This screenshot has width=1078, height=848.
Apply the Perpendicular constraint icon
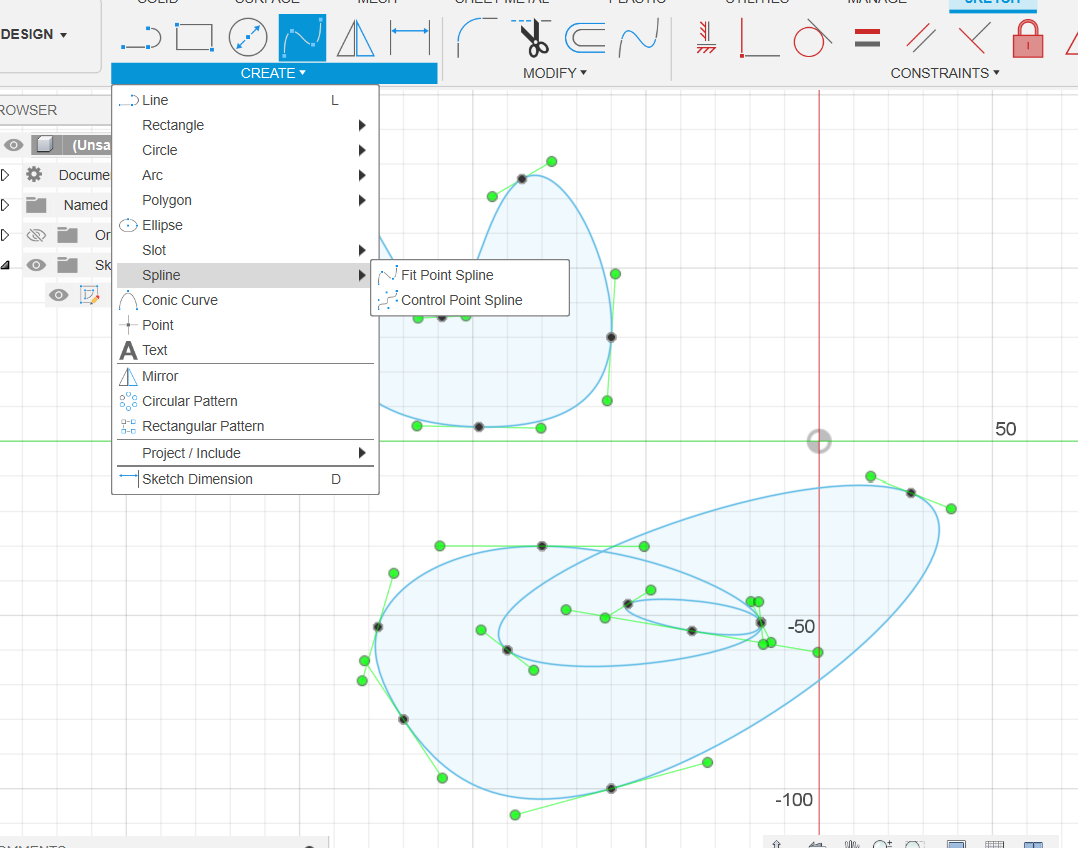pyautogui.click(x=974, y=38)
